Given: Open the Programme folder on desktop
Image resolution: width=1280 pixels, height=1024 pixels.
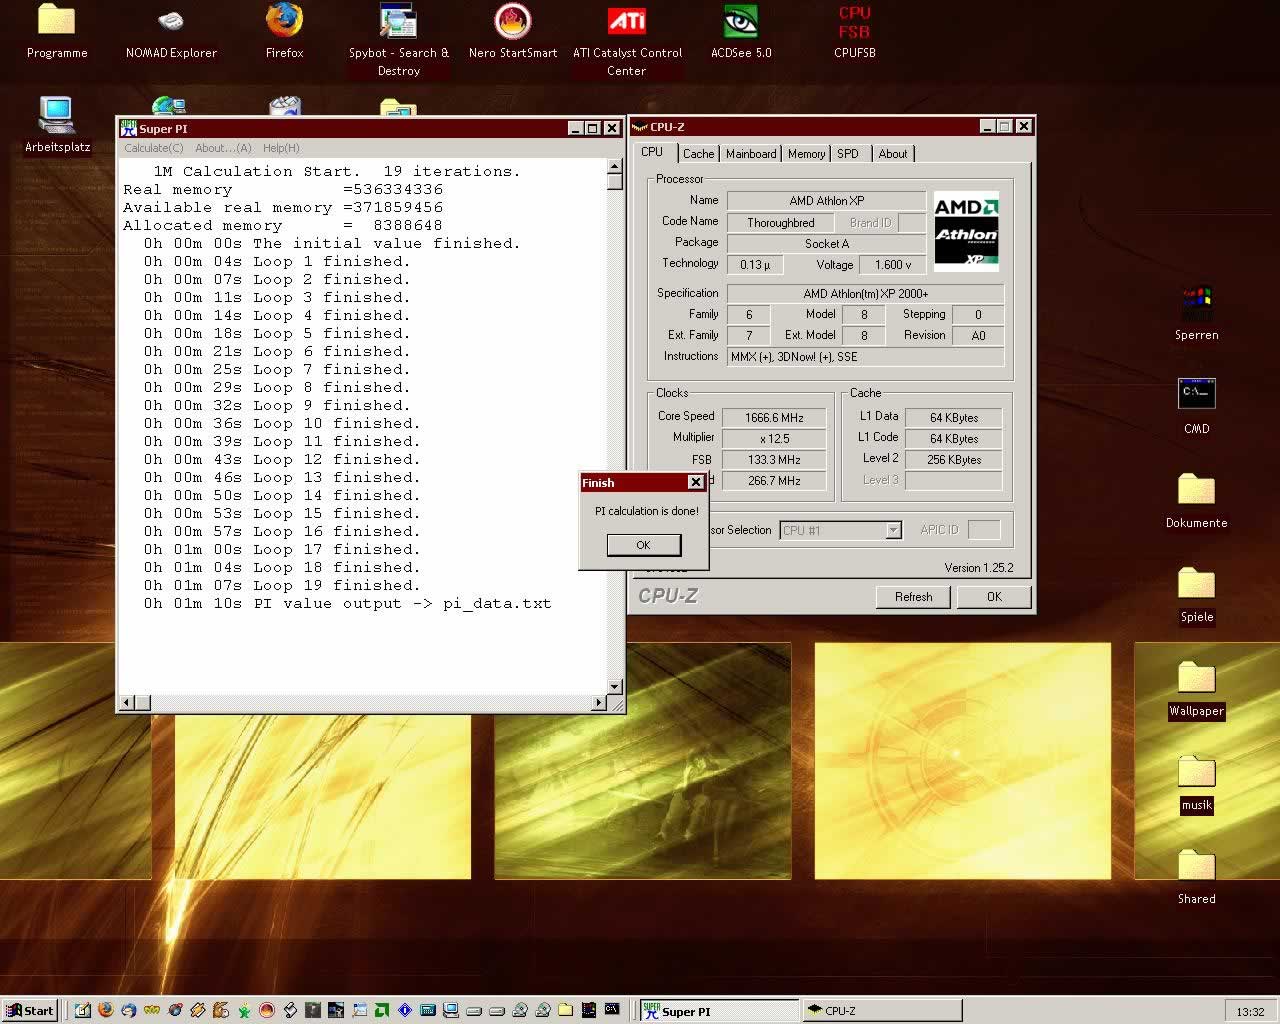Looking at the screenshot, I should pyautogui.click(x=56, y=32).
